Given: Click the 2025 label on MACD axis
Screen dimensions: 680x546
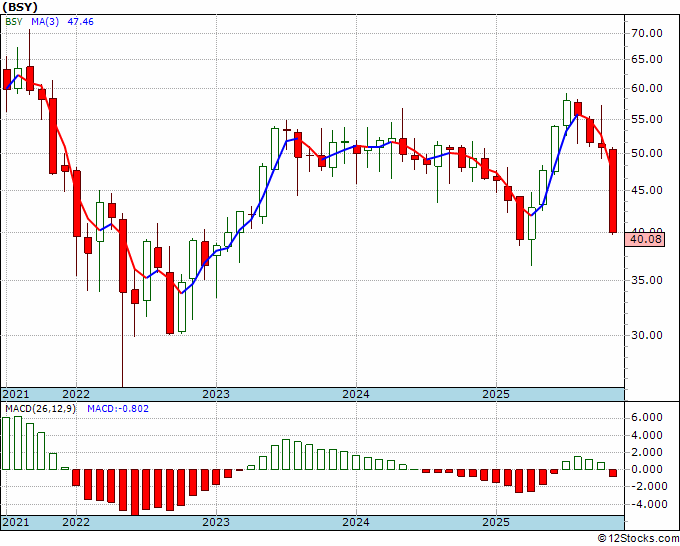Looking at the screenshot, I should coord(496,522).
